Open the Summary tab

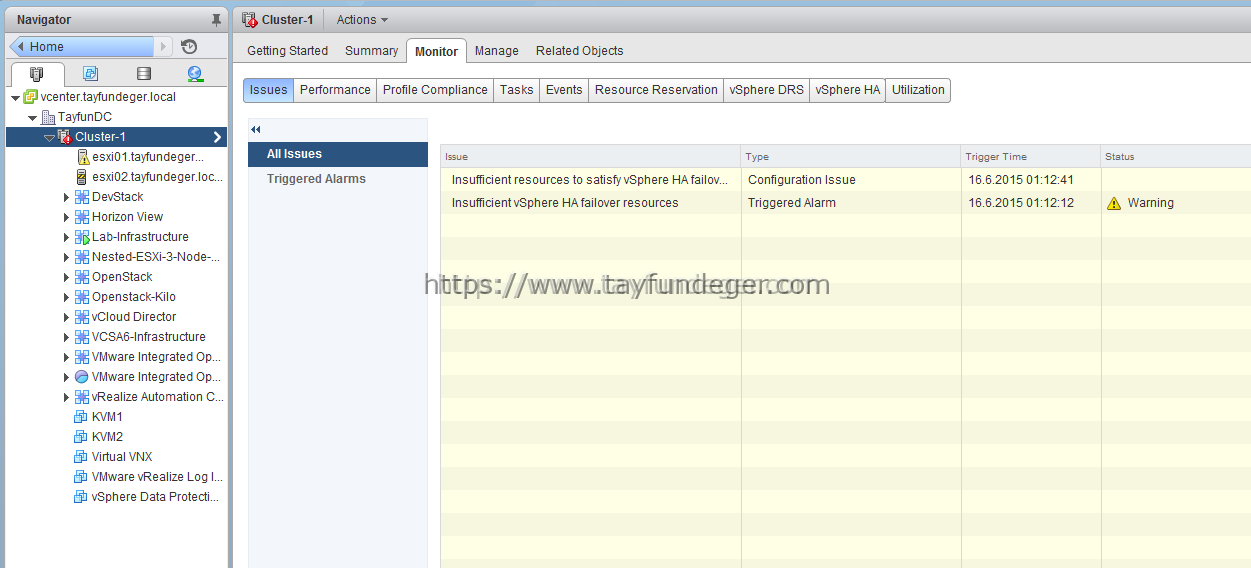371,51
